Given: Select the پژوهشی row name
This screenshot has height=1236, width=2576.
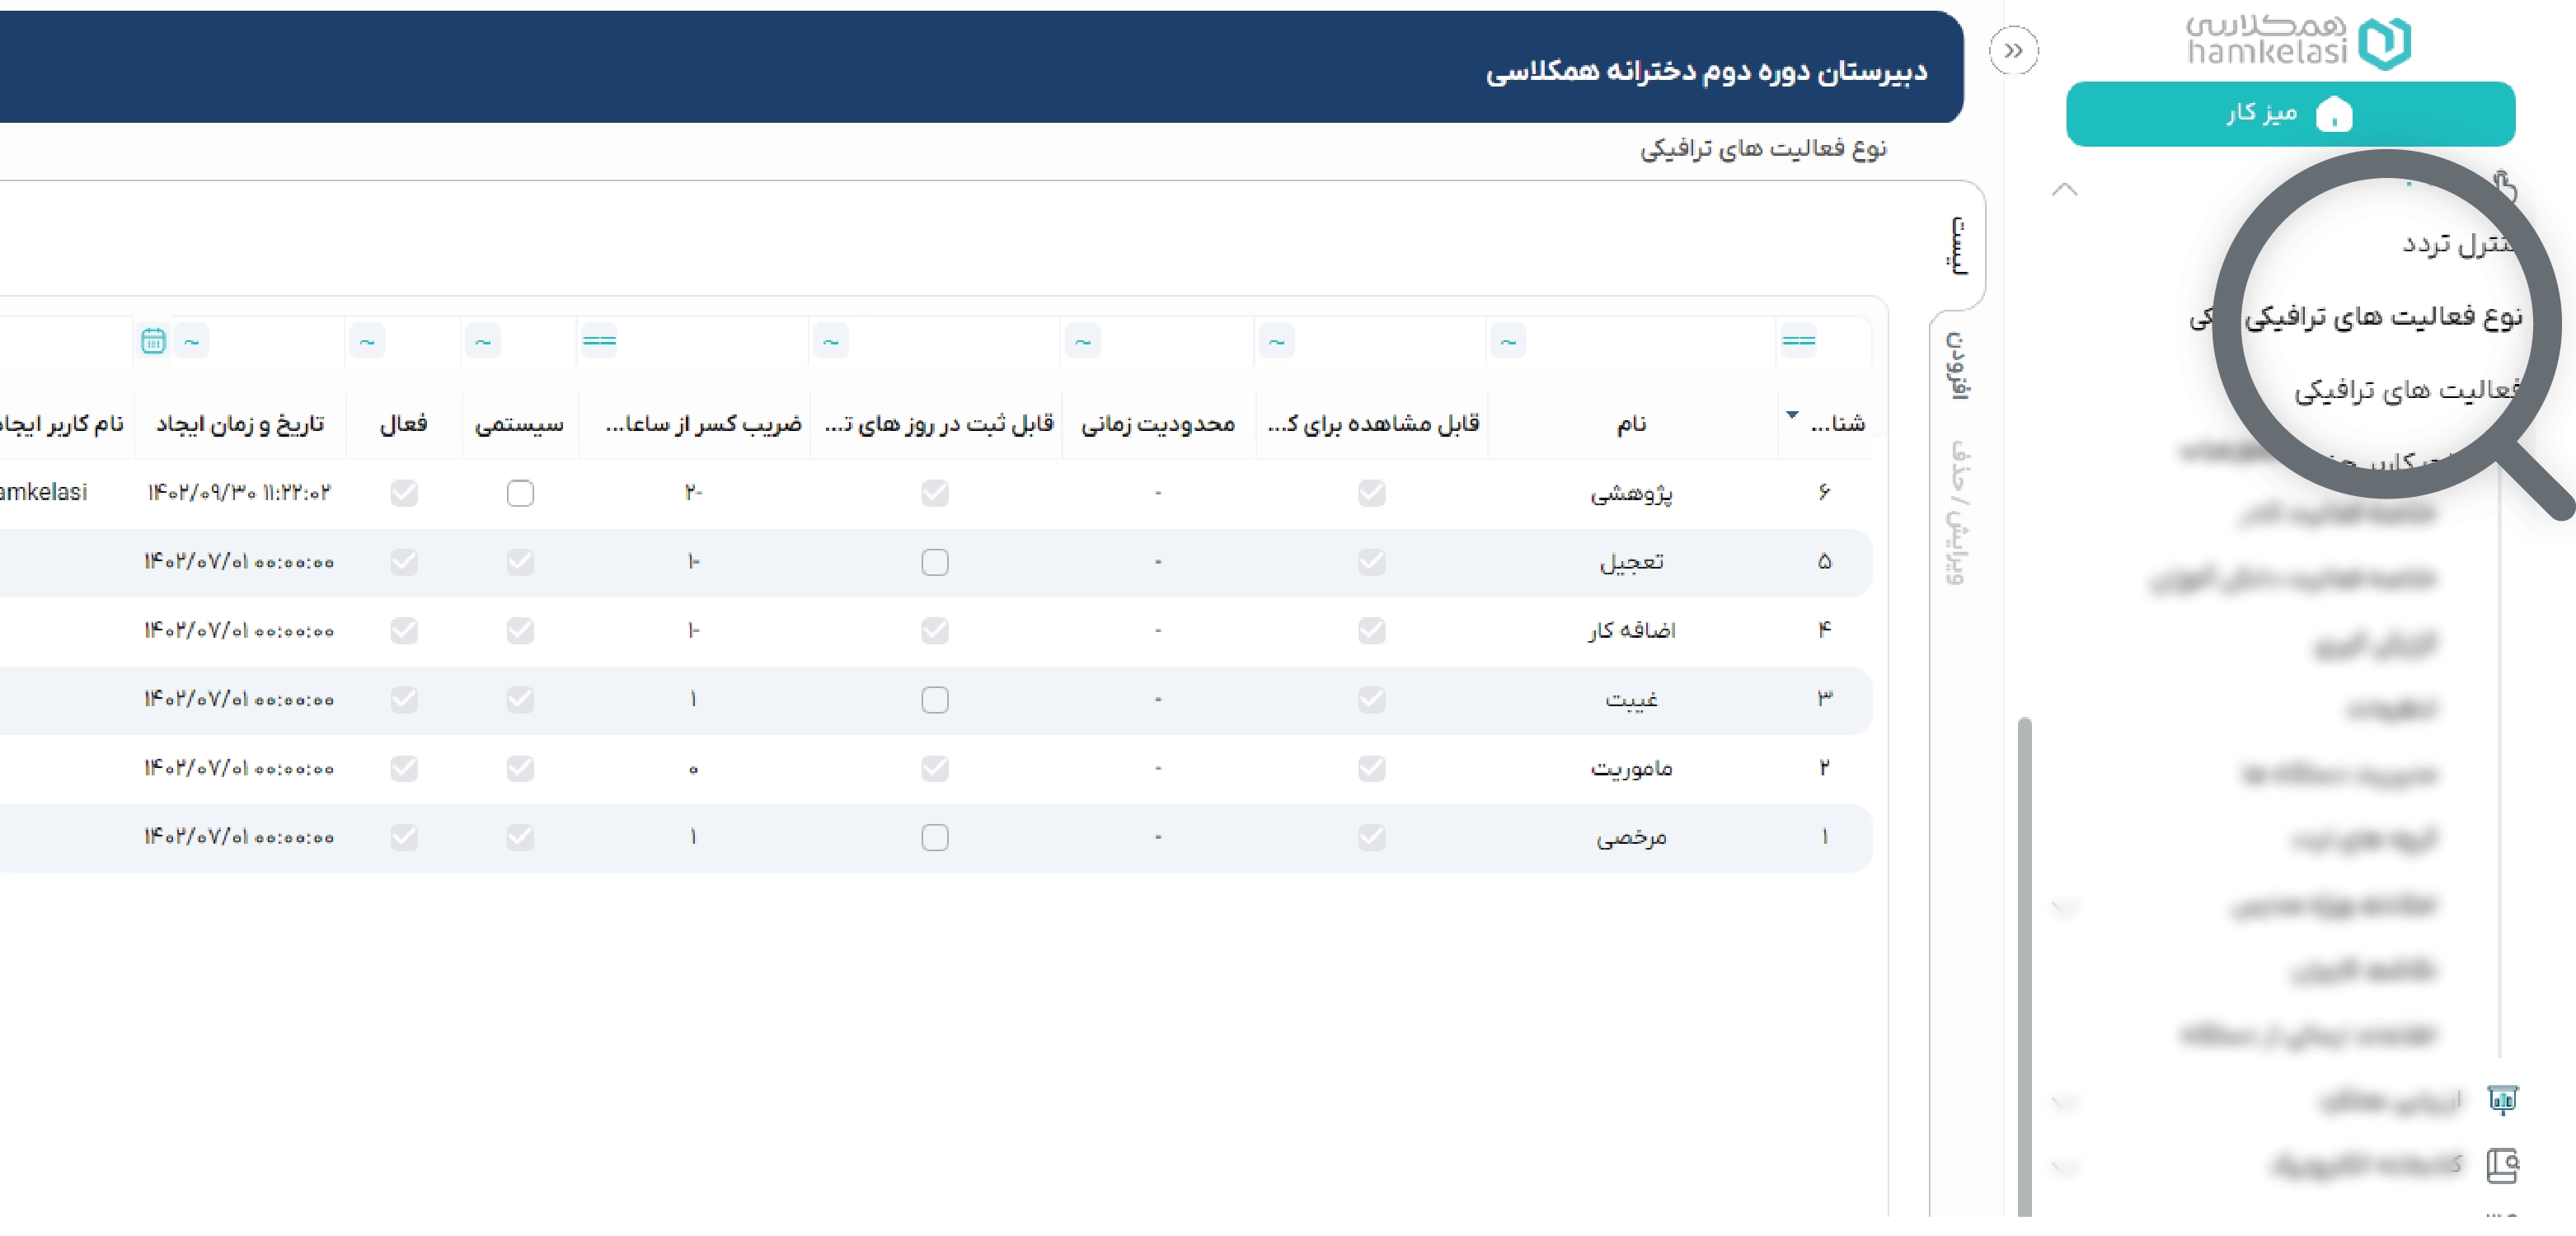Looking at the screenshot, I should point(1631,493).
